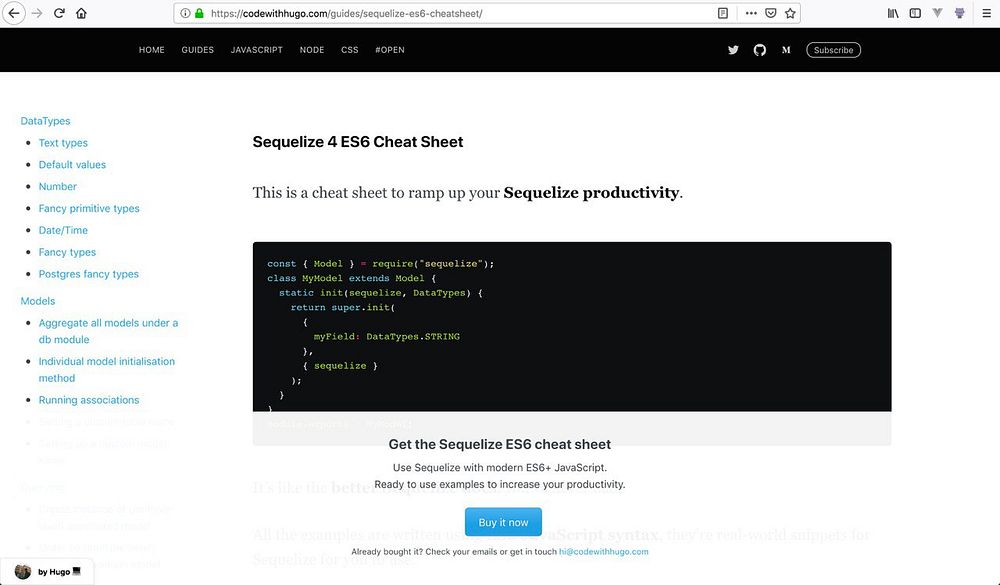Viewport: 1000px width, 585px height.
Task: Open the GUIDES nav item
Action: [197, 50]
